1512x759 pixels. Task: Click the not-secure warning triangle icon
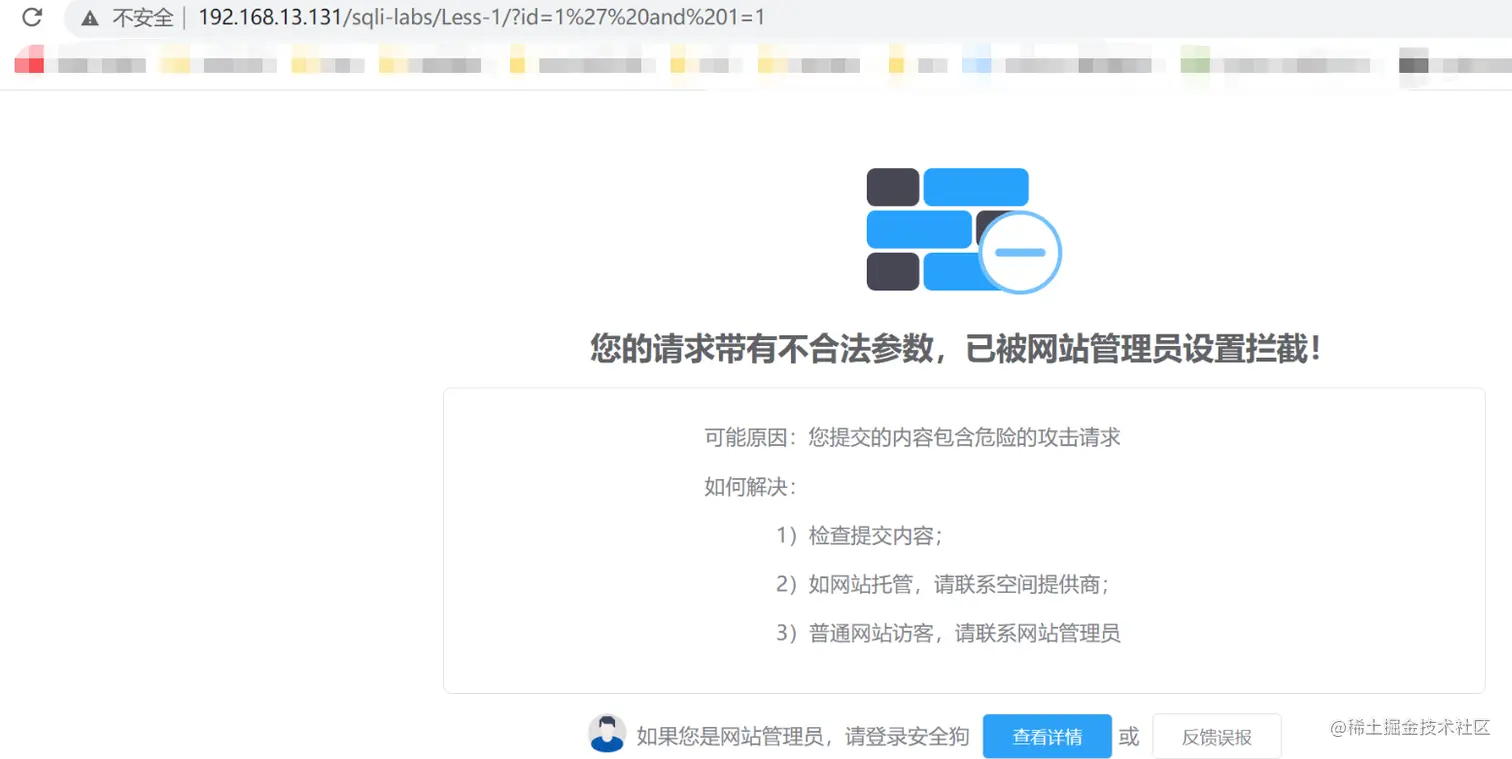[x=91, y=18]
